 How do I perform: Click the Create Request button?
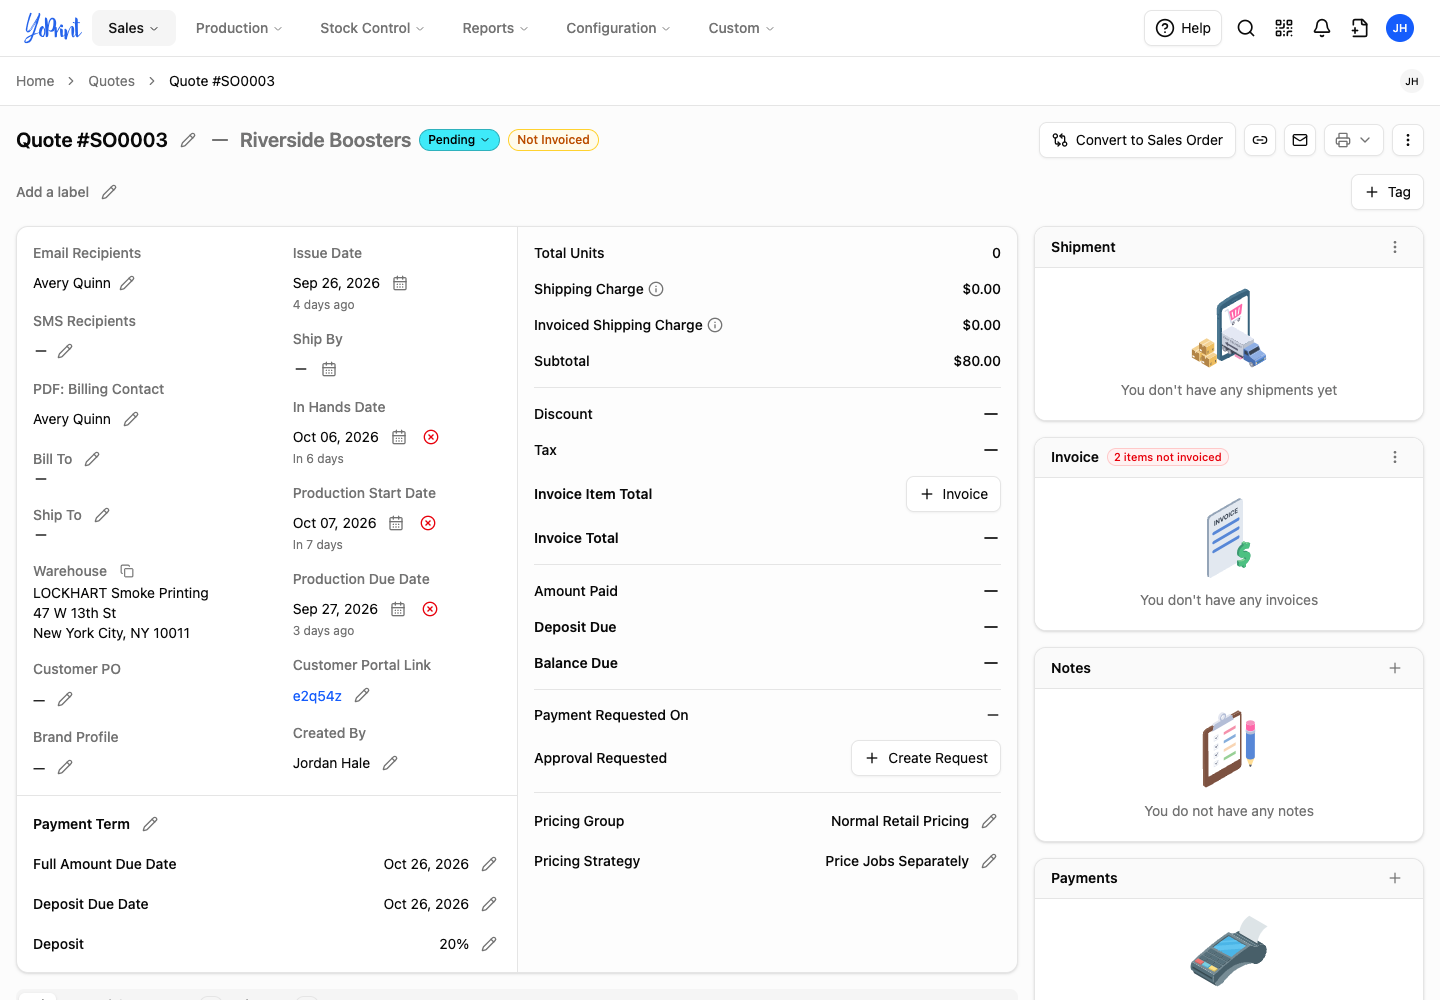[926, 758]
